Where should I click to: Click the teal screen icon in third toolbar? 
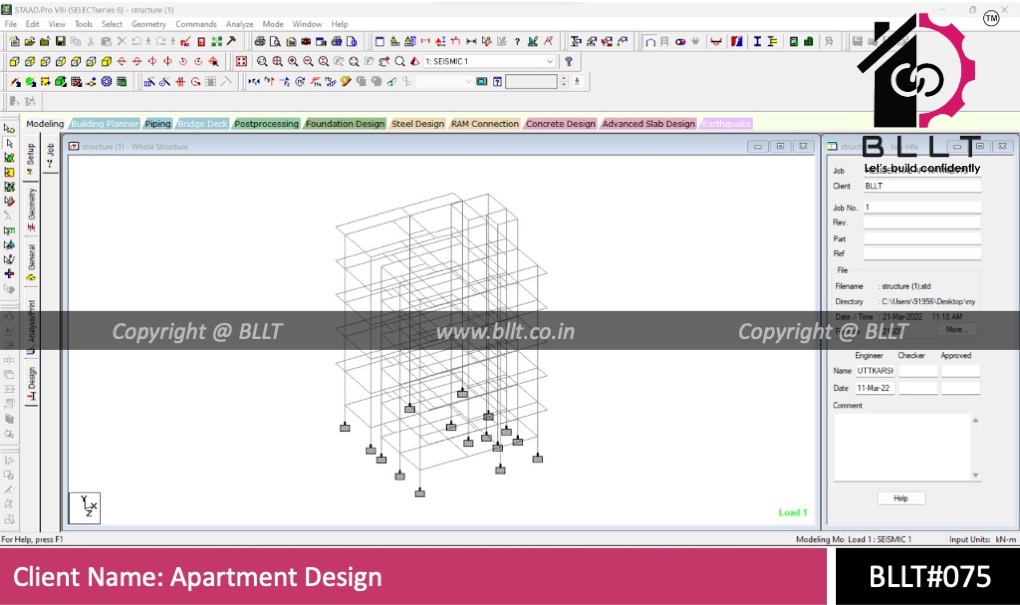click(x=481, y=81)
